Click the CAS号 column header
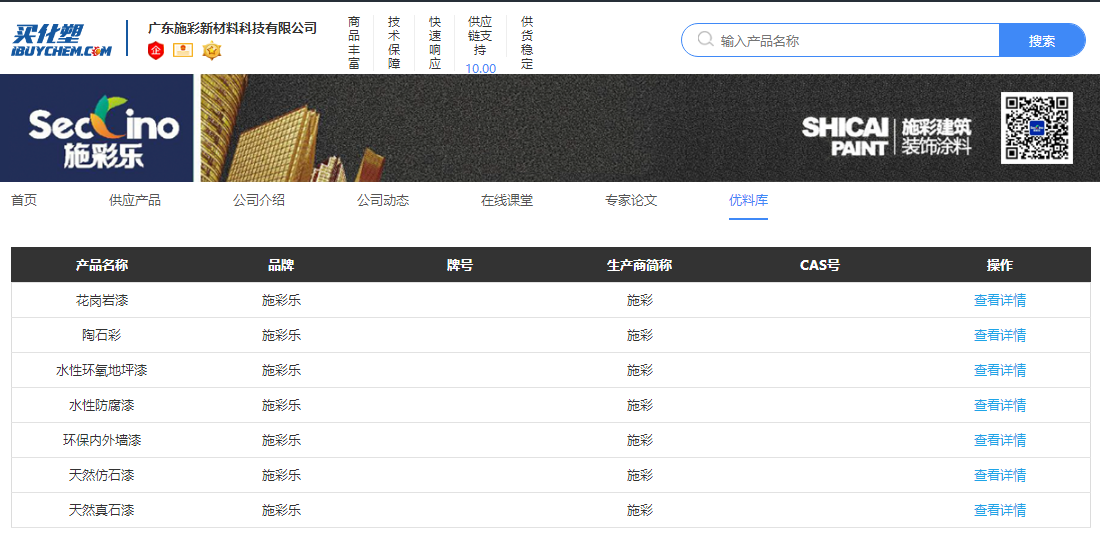The image size is (1100, 539). (820, 265)
